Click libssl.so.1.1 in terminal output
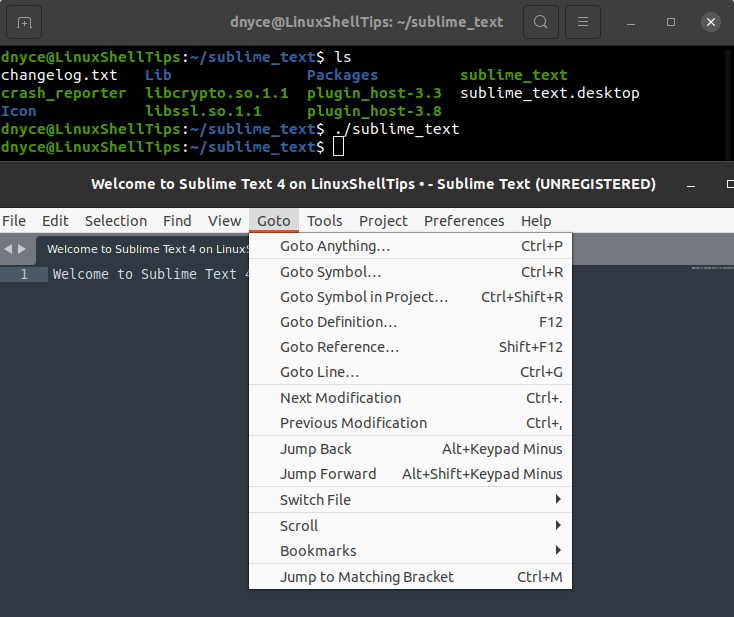734x617 pixels. pyautogui.click(x=203, y=111)
